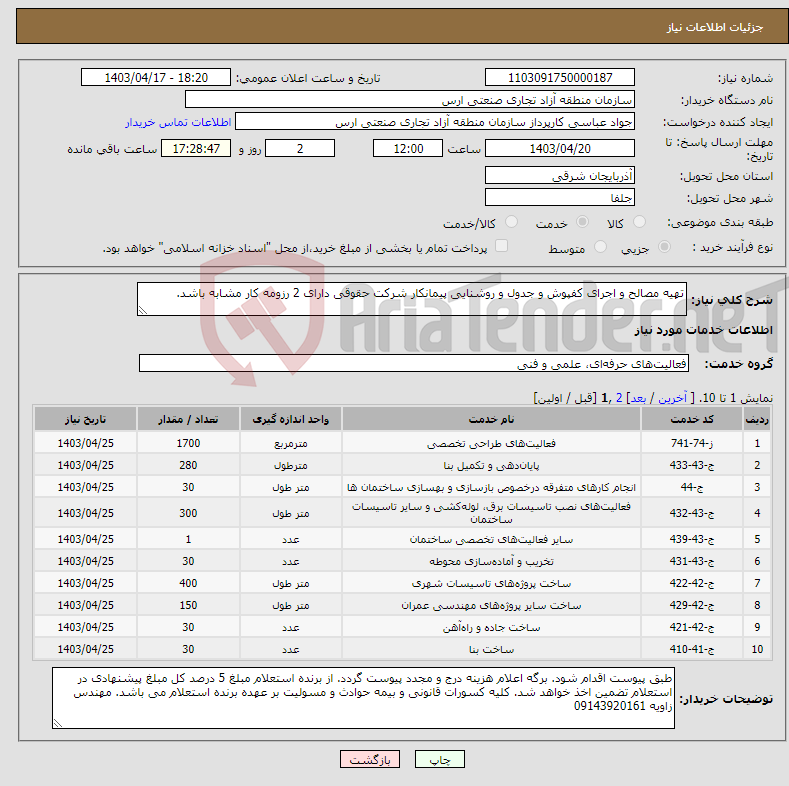The height and width of the screenshot is (786, 789).
Task: Go to بعد page link
Action: (638, 399)
